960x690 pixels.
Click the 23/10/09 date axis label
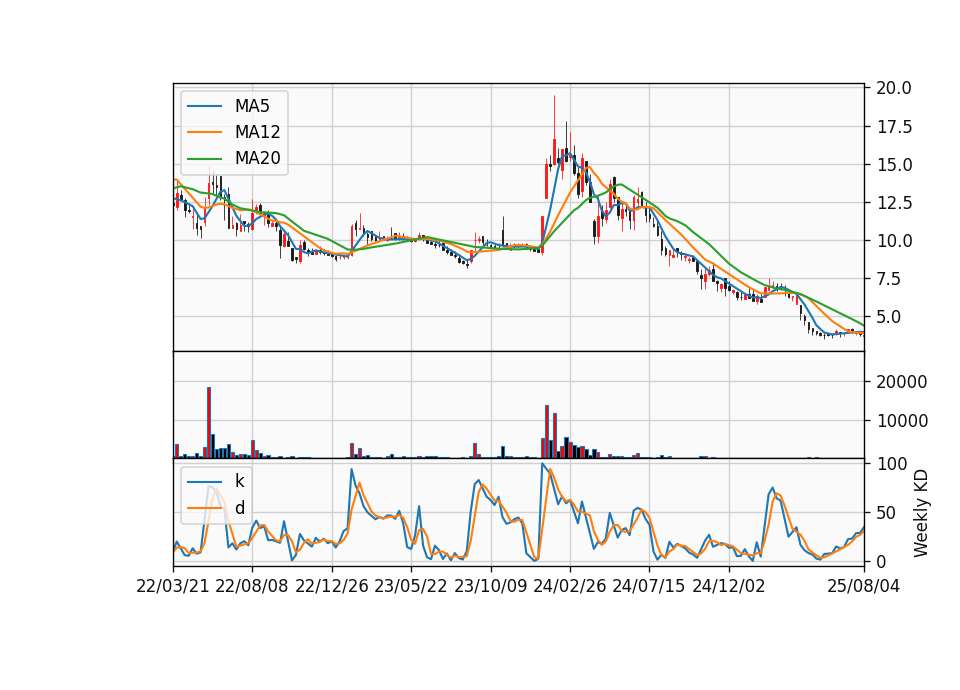[x=490, y=586]
